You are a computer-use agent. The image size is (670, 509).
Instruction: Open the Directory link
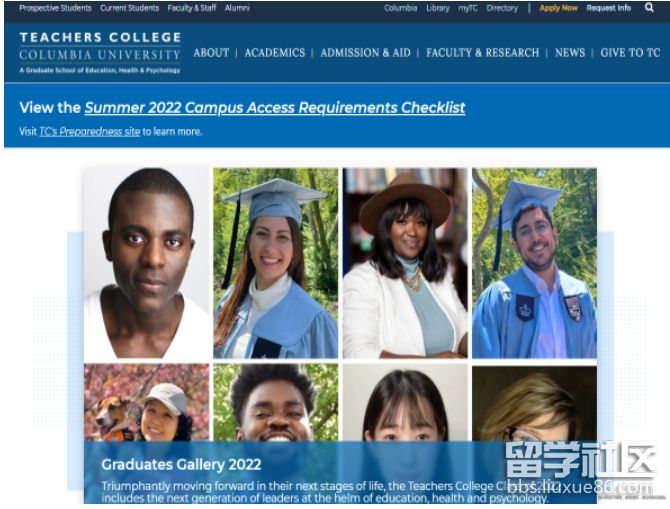pos(502,8)
